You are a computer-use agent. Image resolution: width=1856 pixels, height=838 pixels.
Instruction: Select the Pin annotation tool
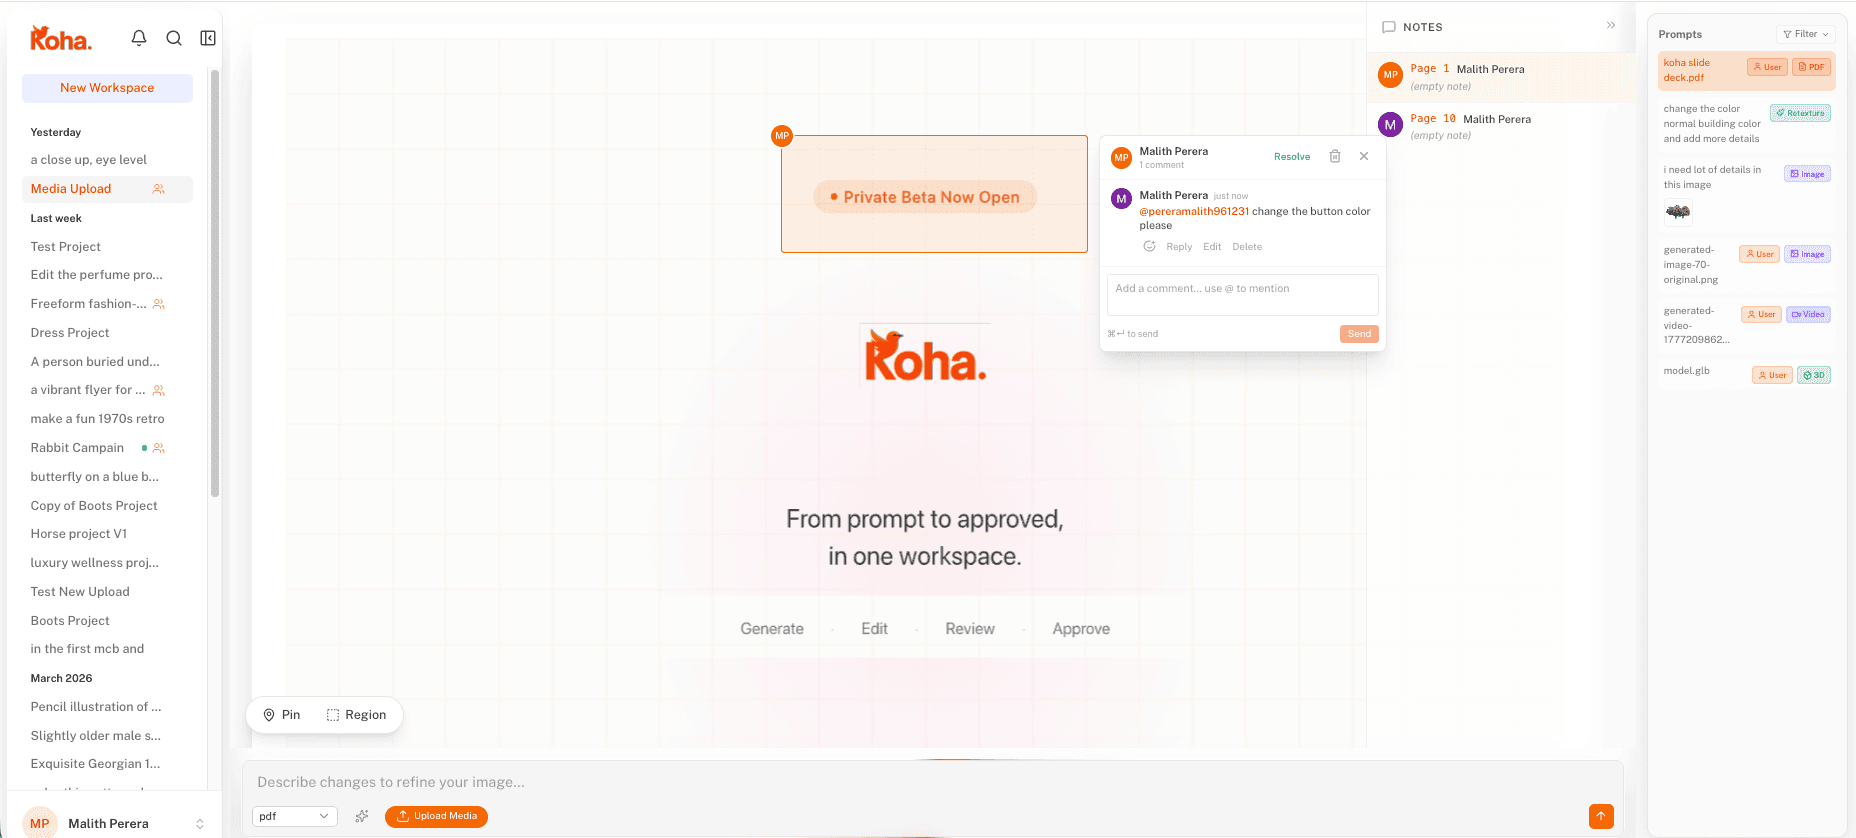[282, 715]
